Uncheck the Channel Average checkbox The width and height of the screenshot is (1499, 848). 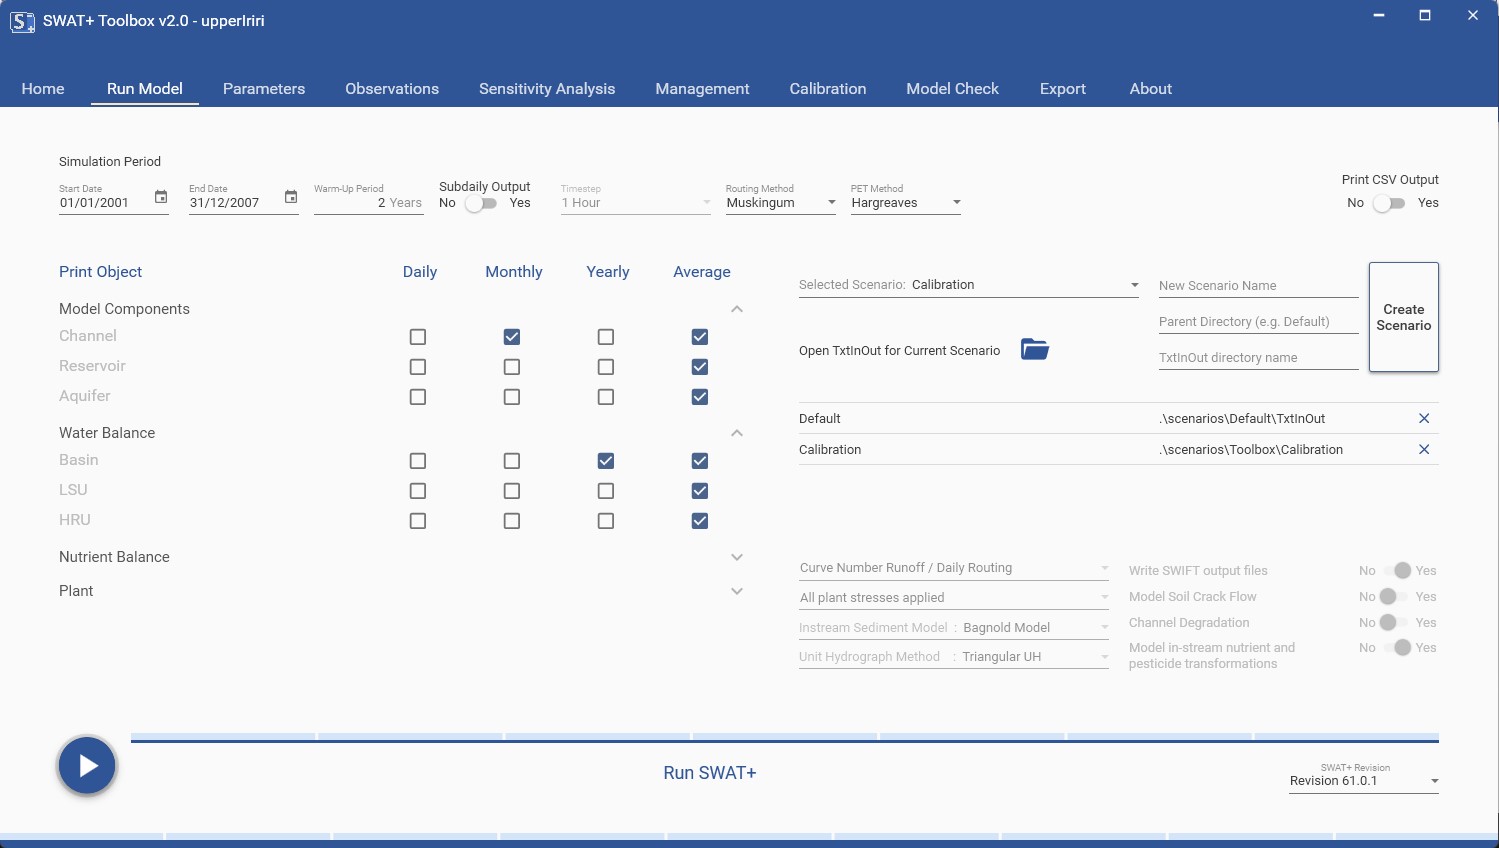tap(700, 337)
